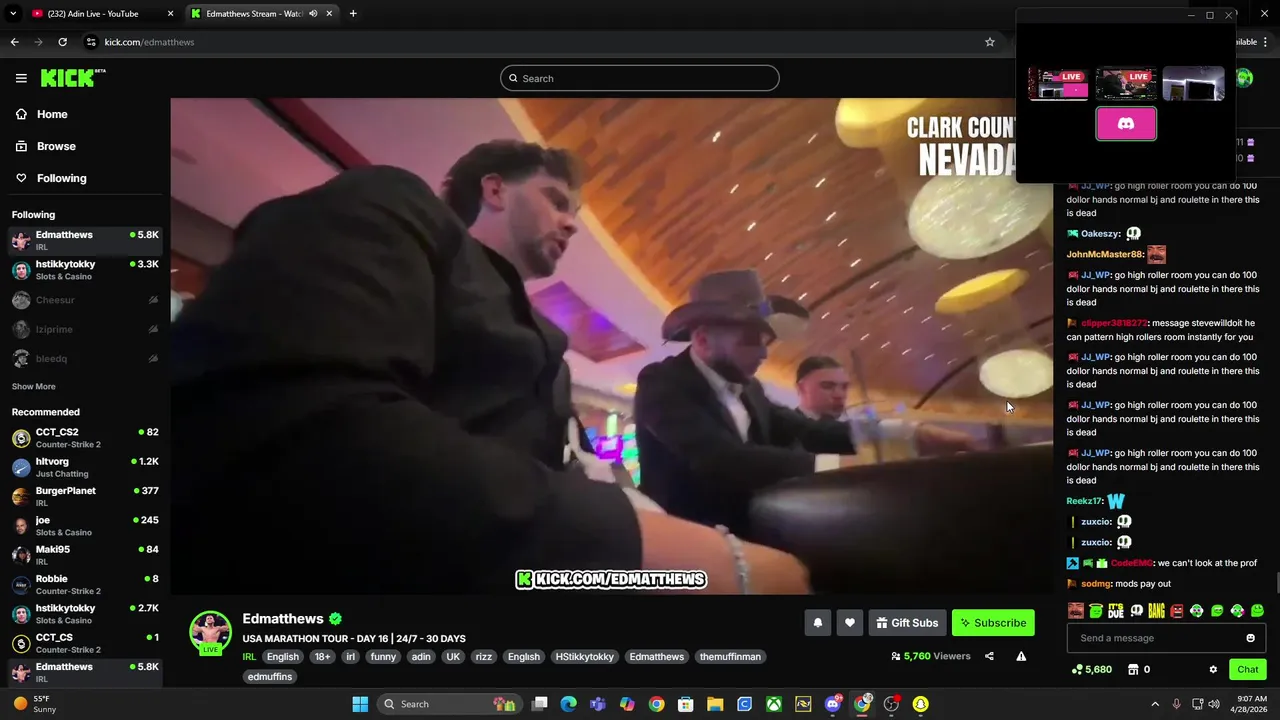Click the Discord button in the overlay window
Image resolution: width=1280 pixels, height=720 pixels.
[1126, 123]
